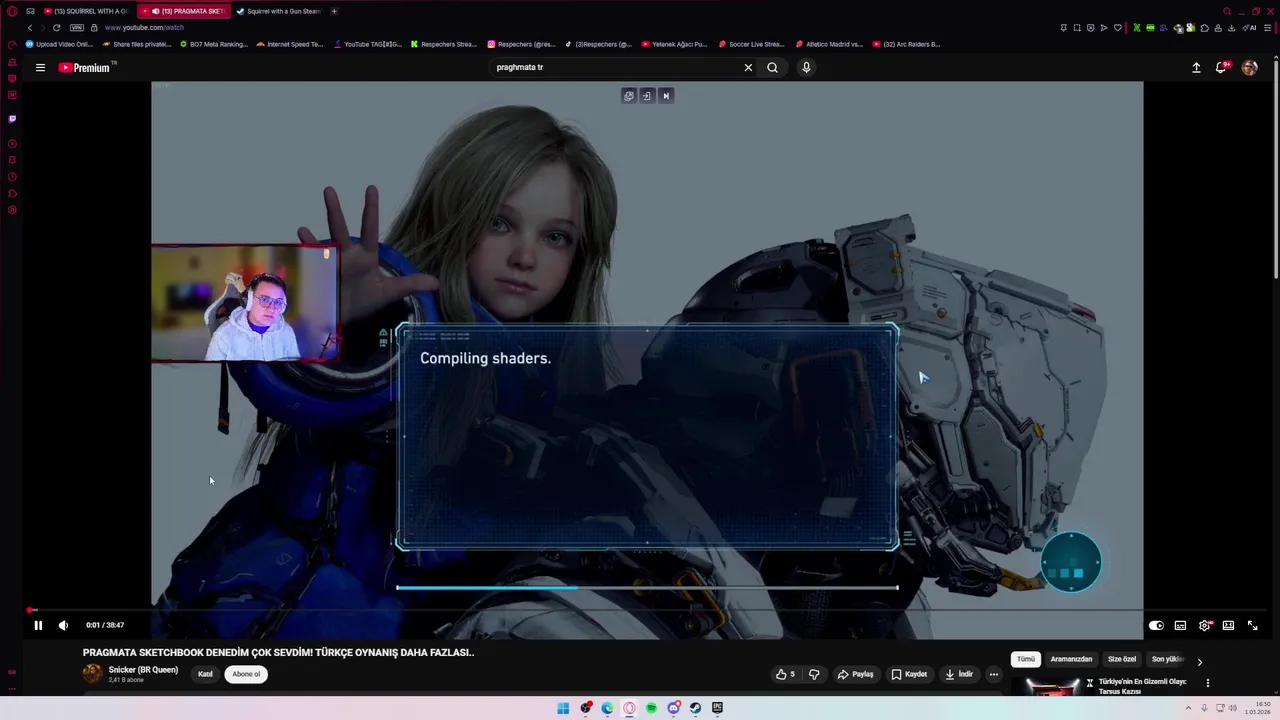The image size is (1280, 720).
Task: Select the Aramanızdan filter chip
Action: (1071, 659)
